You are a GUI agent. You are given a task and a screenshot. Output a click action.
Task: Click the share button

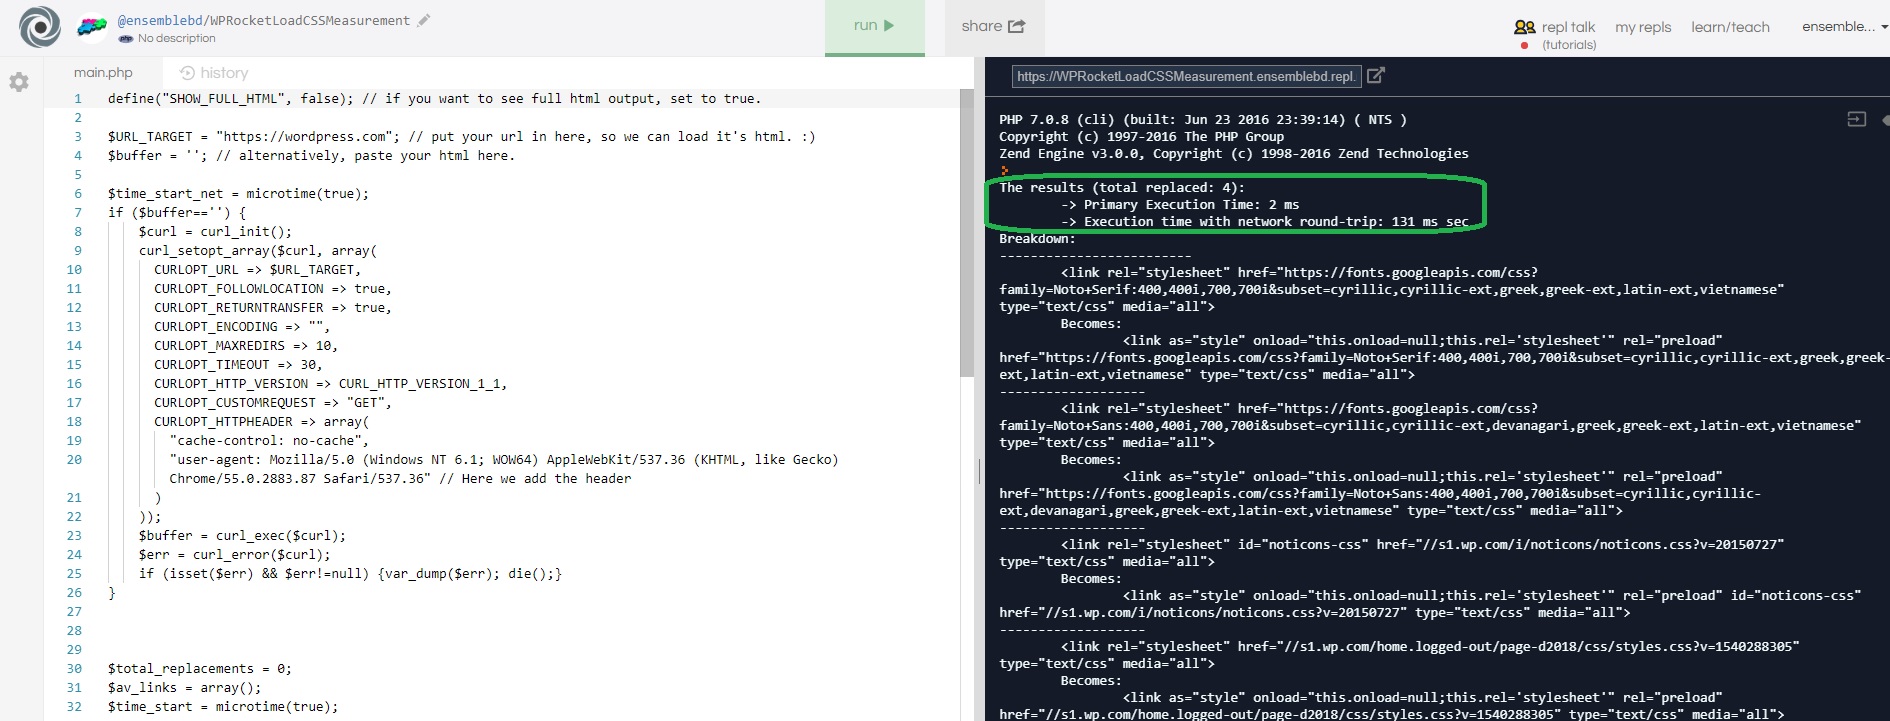(994, 27)
